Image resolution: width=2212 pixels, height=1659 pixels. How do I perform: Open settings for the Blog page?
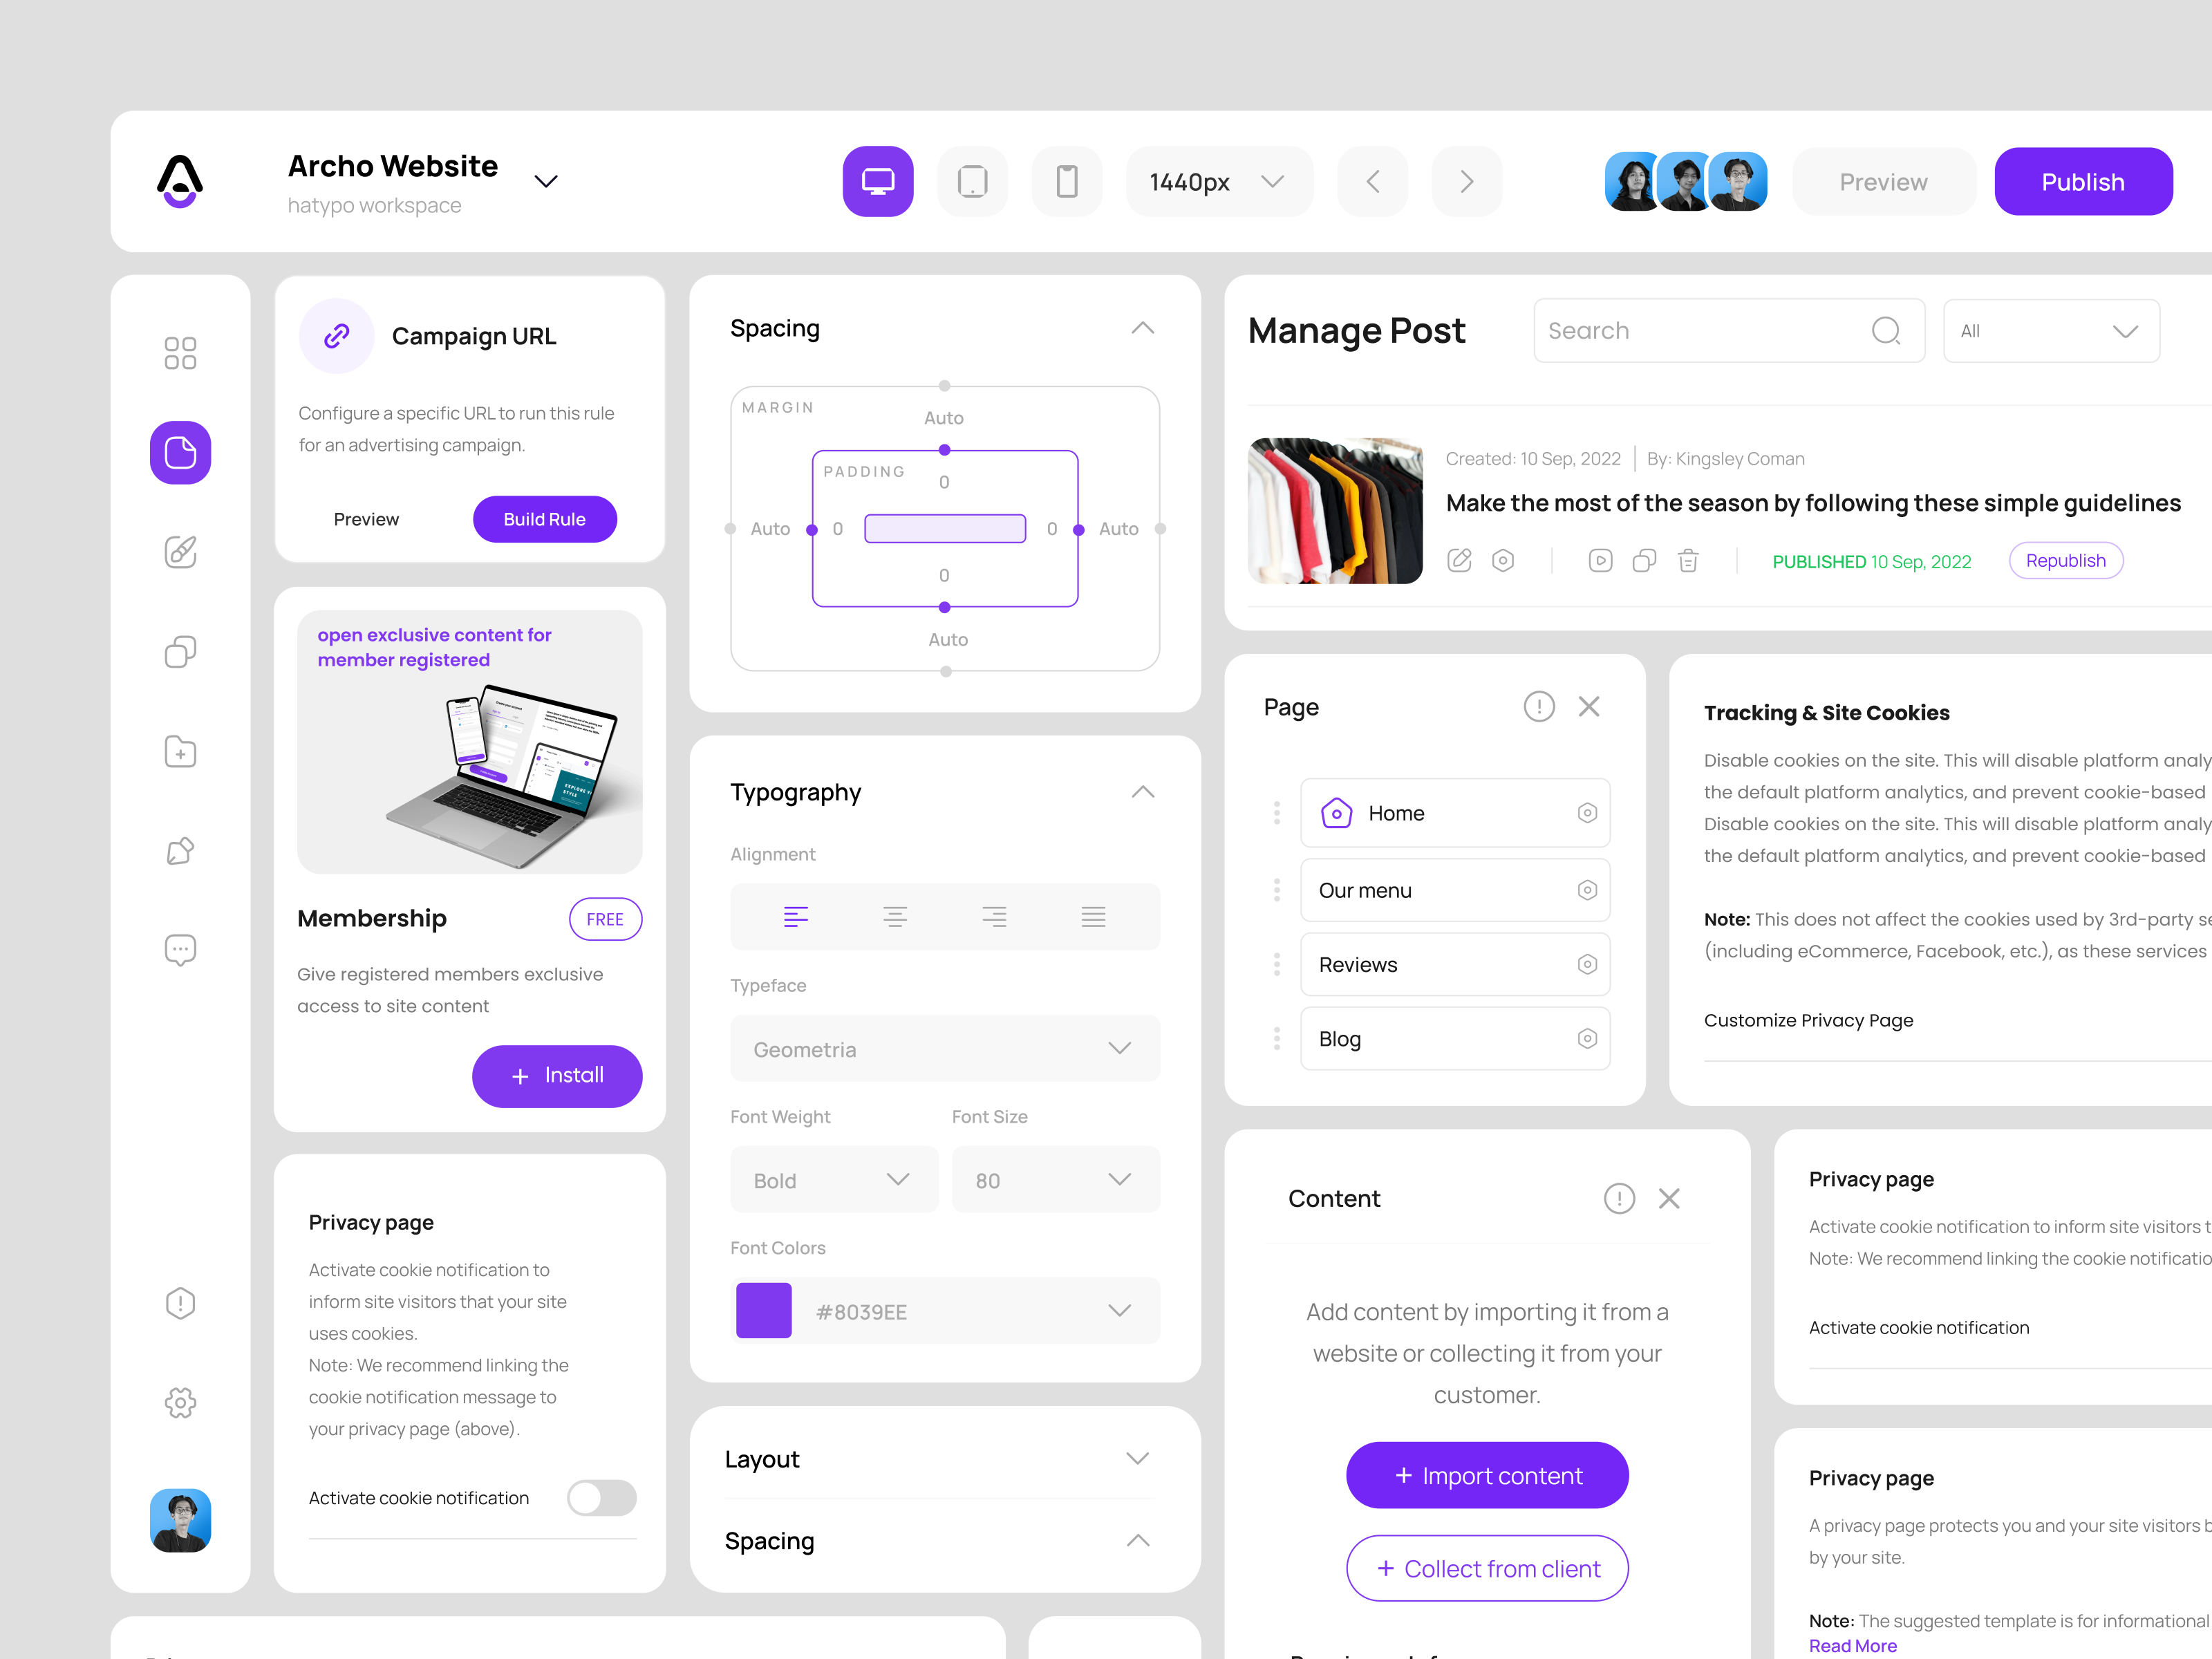[1587, 1038]
